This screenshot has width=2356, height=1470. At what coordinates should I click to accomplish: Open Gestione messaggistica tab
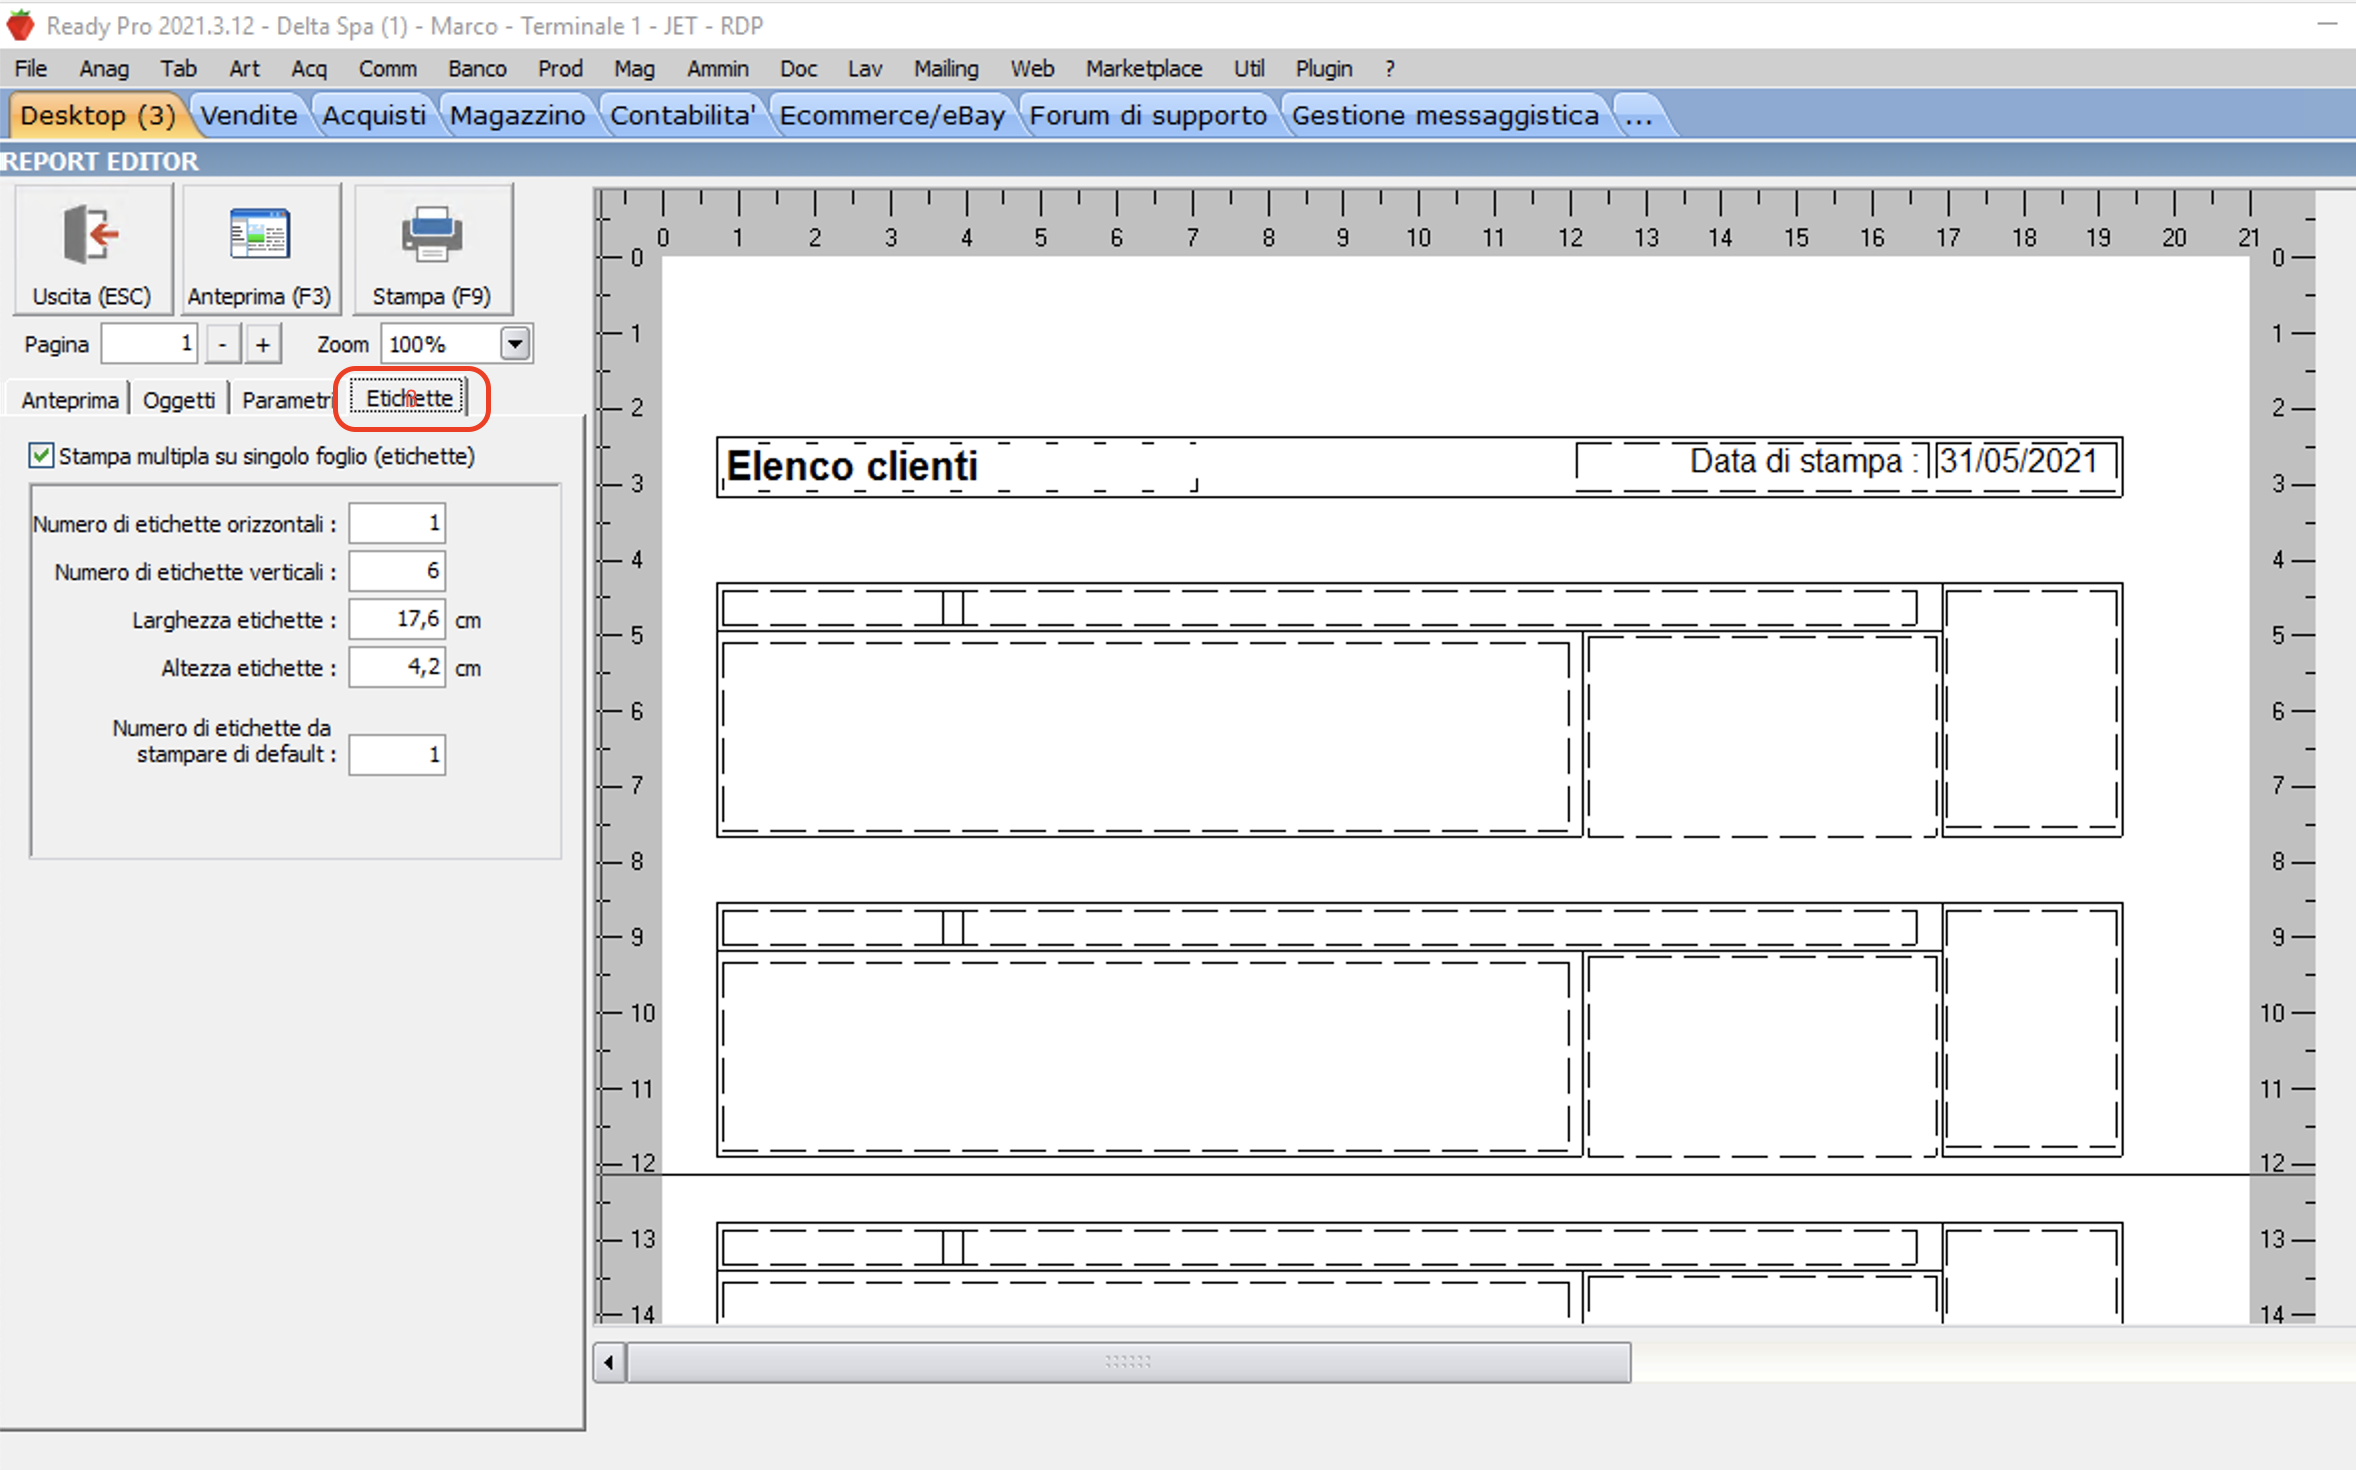1445,115
